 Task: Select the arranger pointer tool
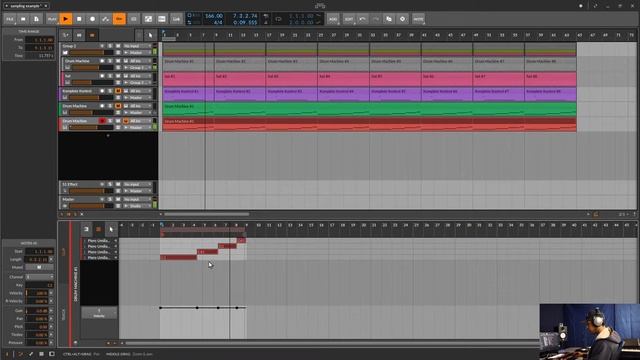(150, 35)
